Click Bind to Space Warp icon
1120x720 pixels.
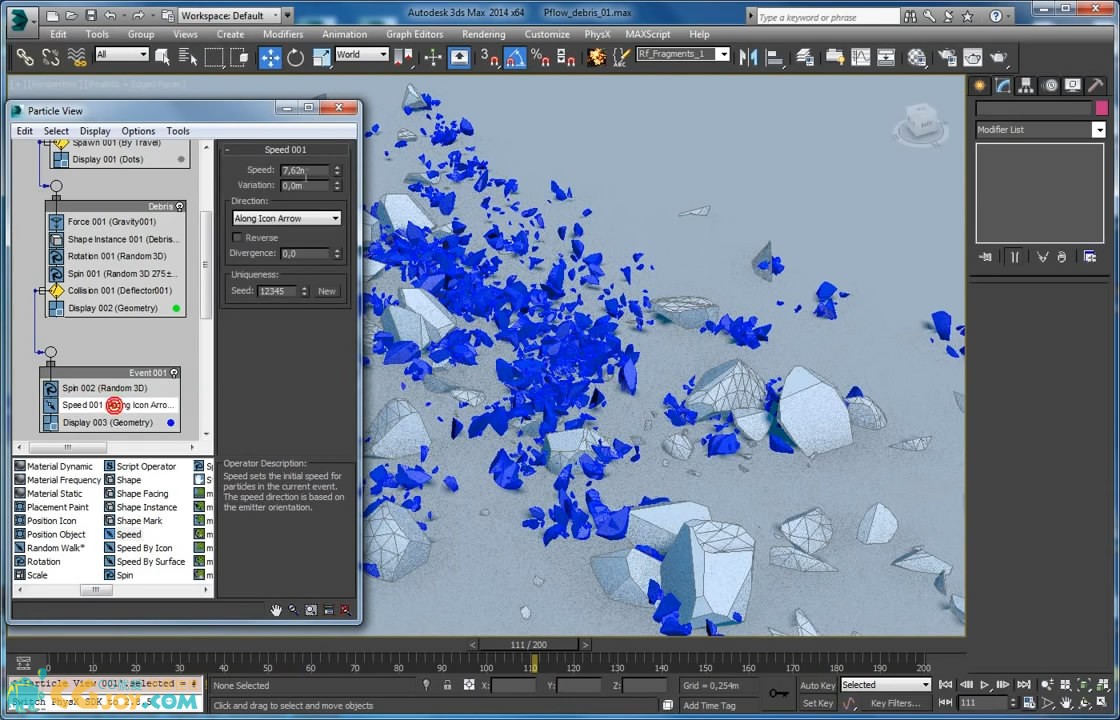[76, 57]
